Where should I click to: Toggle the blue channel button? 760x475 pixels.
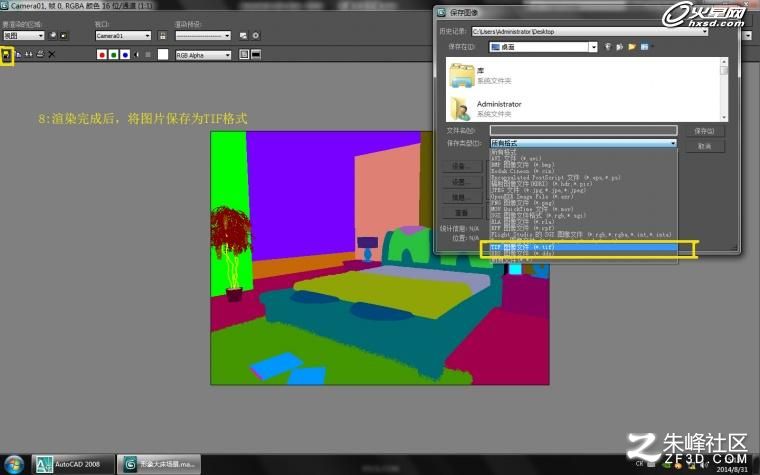125,55
